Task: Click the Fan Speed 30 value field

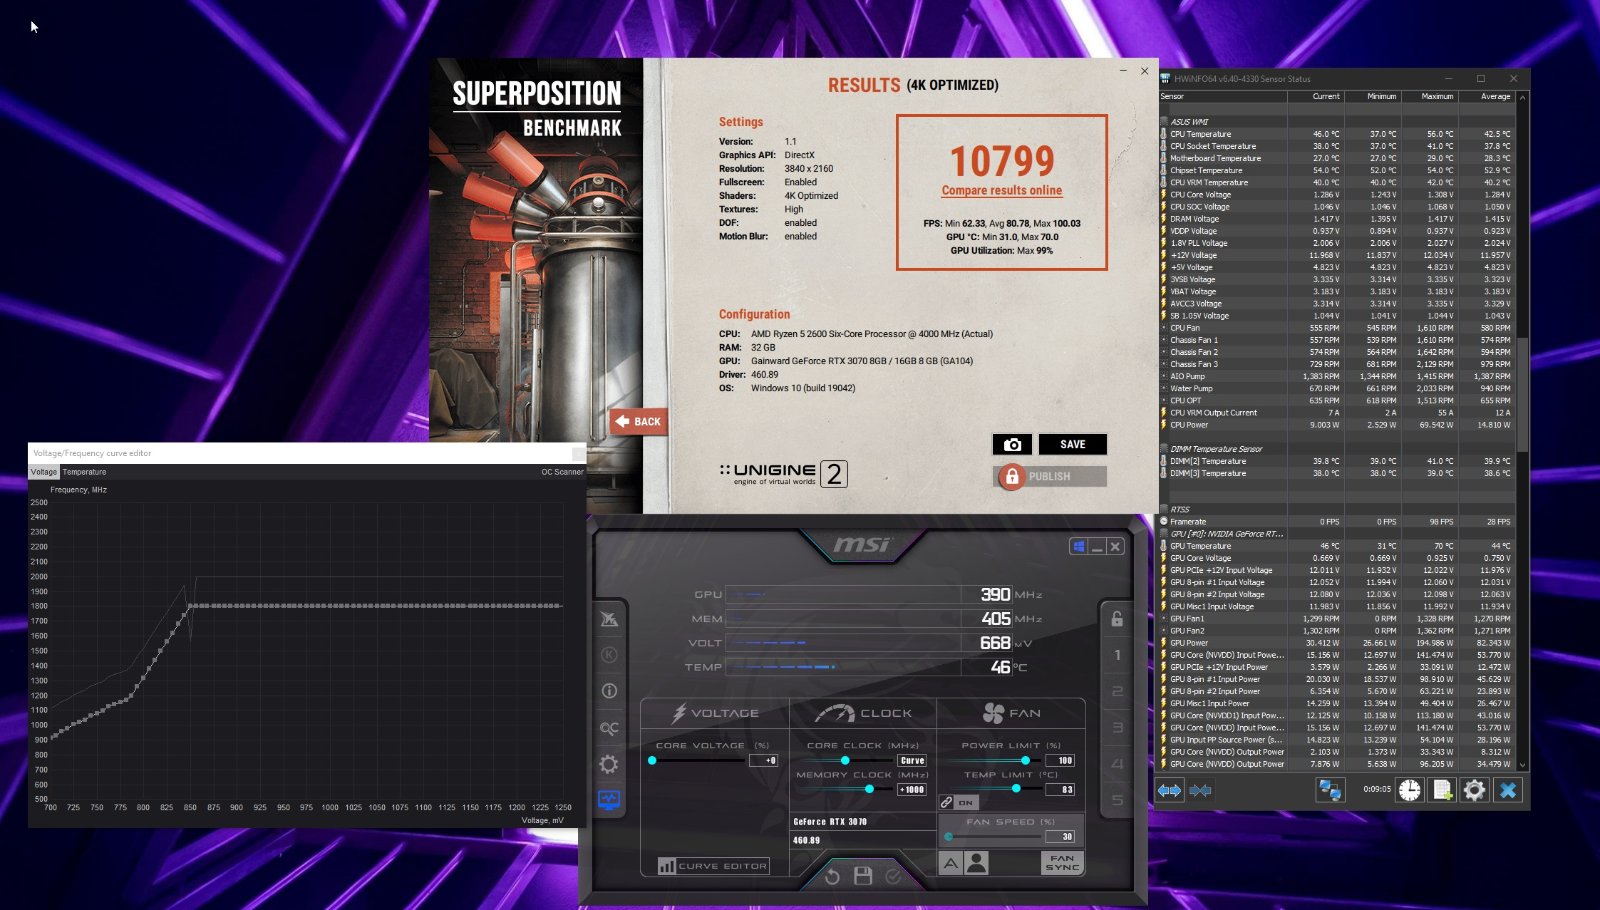Action: 1060,836
